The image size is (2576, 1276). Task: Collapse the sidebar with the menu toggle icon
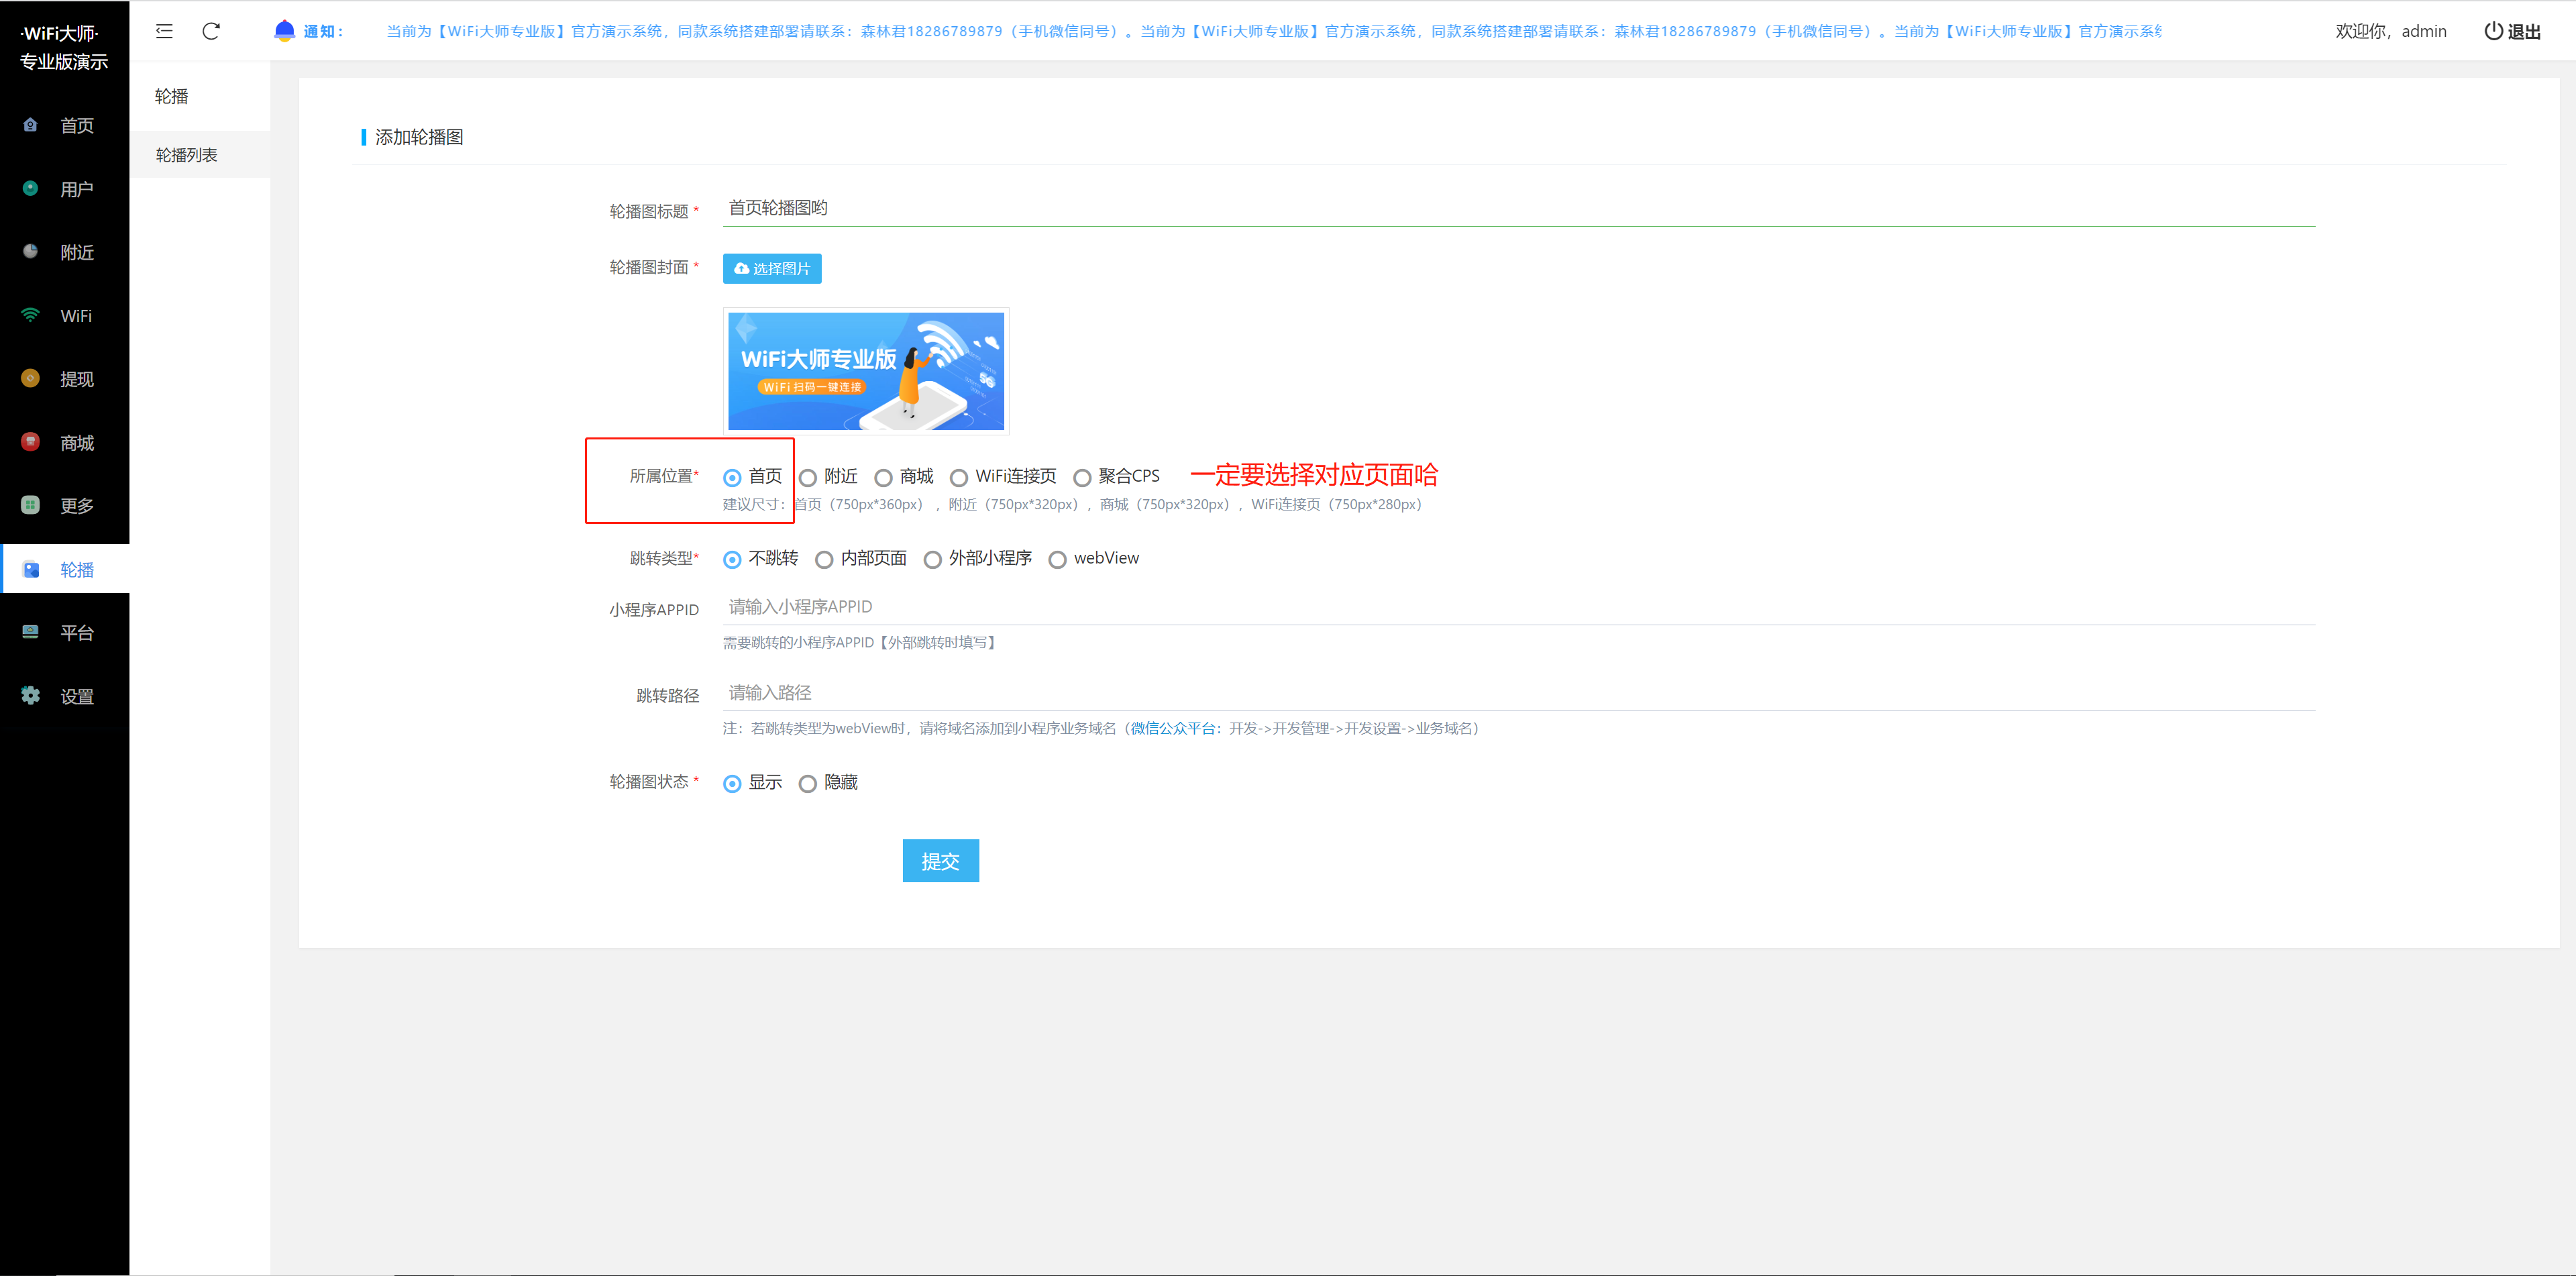164,31
